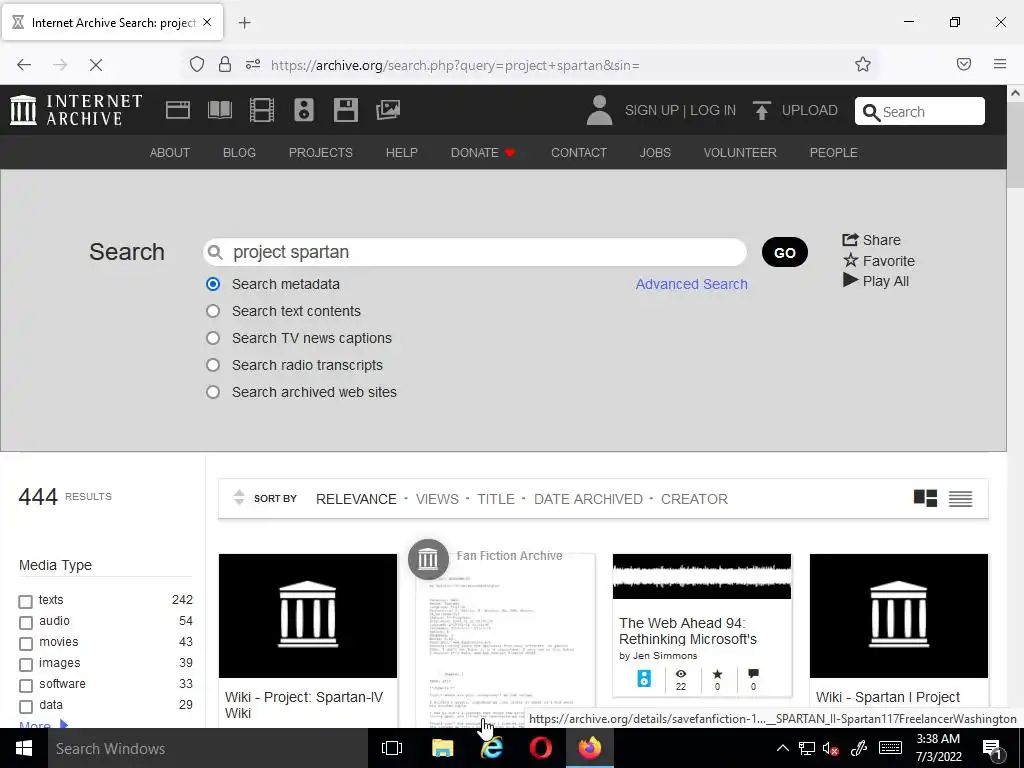Open File Explorer from the taskbar
This screenshot has height=768, width=1024.
[442, 748]
